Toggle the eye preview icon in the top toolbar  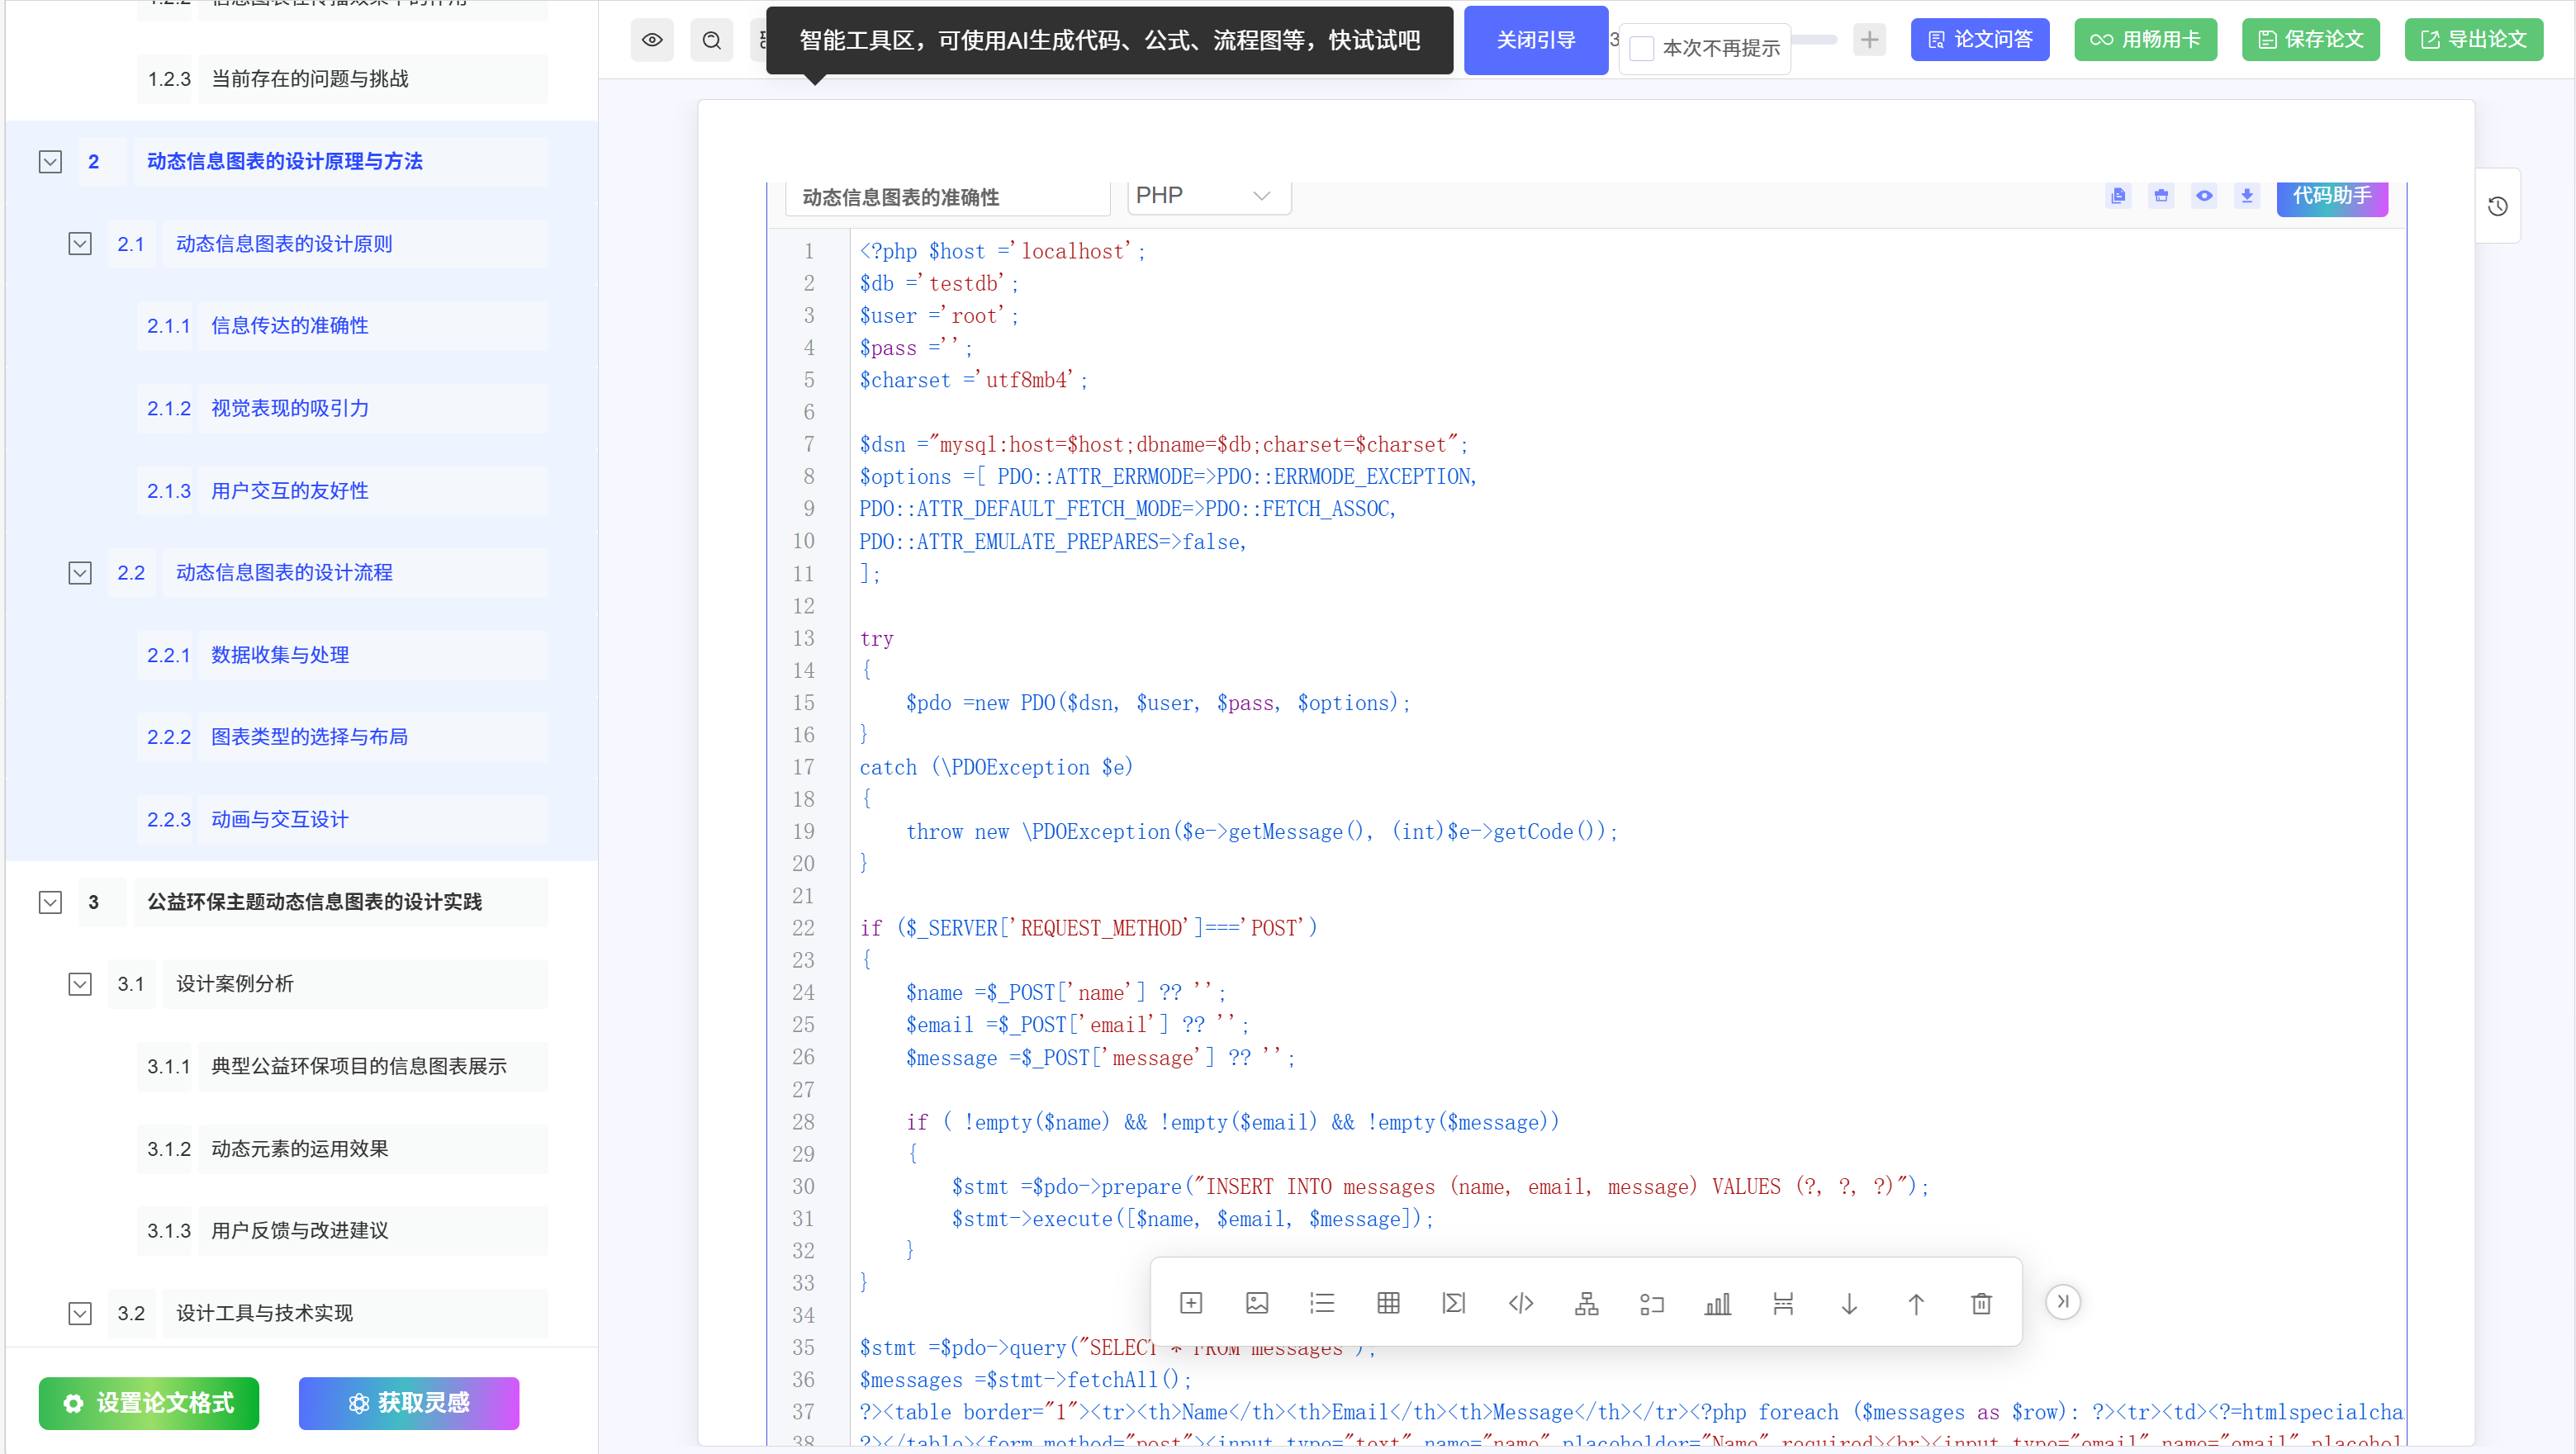coord(652,40)
